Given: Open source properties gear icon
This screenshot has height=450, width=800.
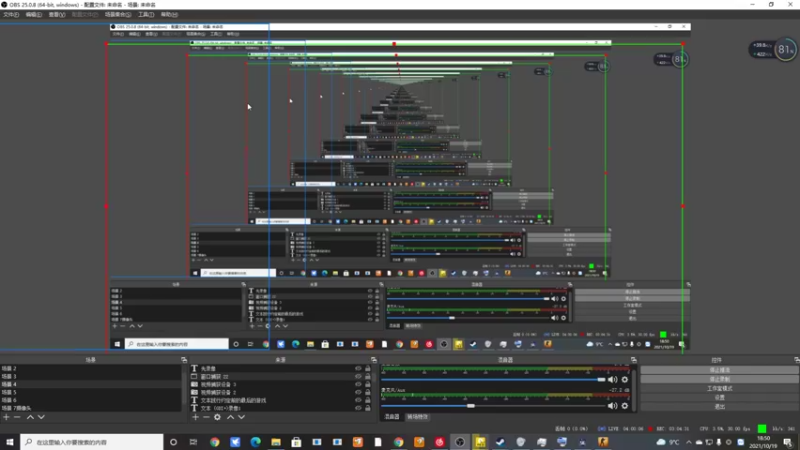Looking at the screenshot, I should pyautogui.click(x=217, y=417).
